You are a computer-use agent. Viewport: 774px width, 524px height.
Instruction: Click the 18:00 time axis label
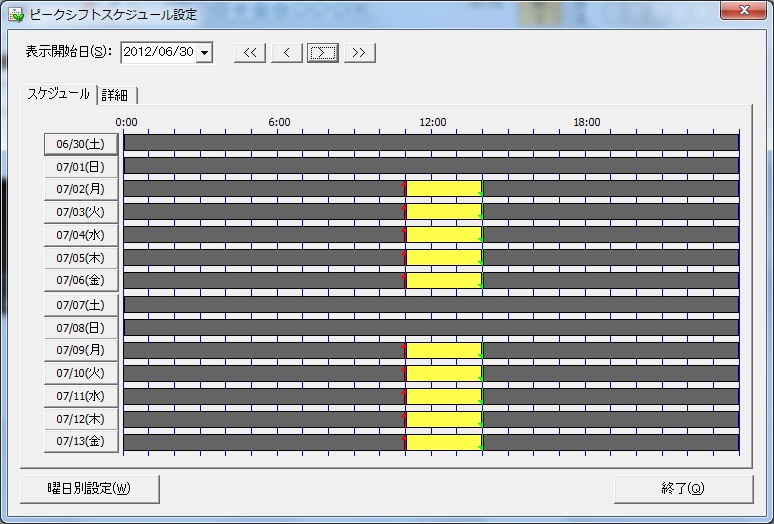pos(587,122)
